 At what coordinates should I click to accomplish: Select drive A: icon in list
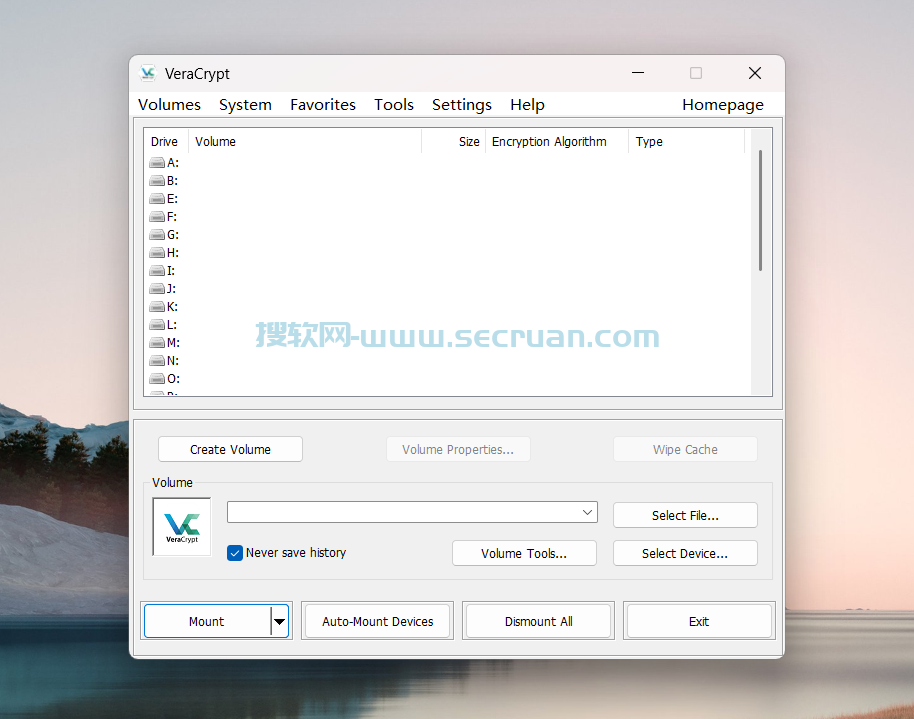tap(157, 163)
